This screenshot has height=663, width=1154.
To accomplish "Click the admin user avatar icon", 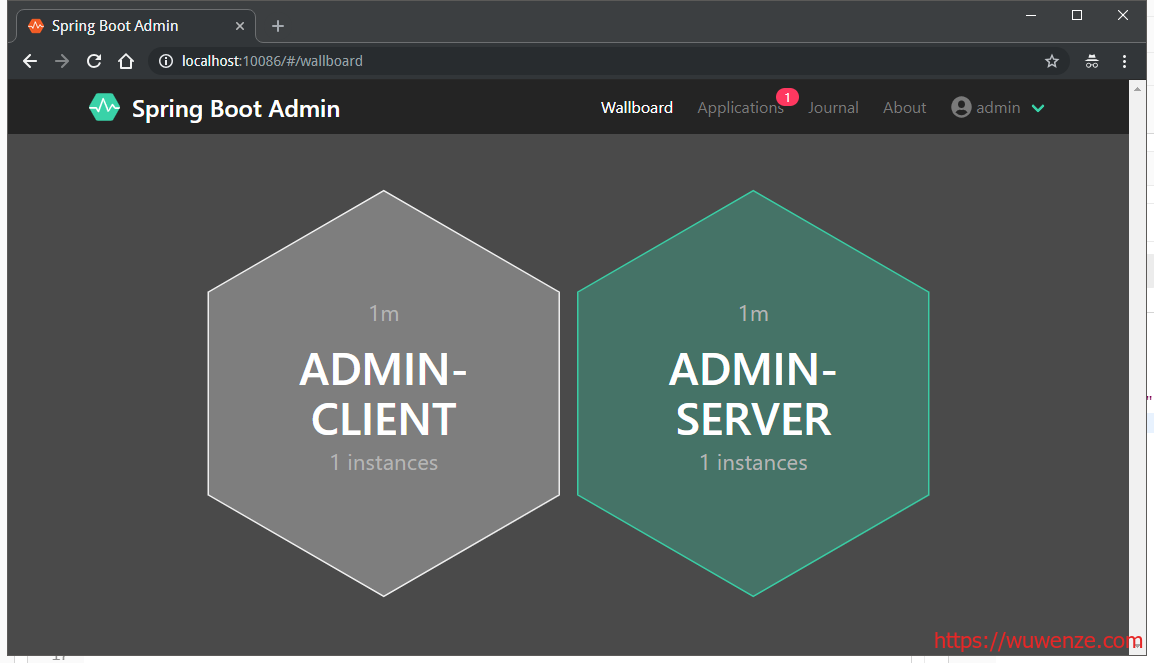I will tap(961, 107).
